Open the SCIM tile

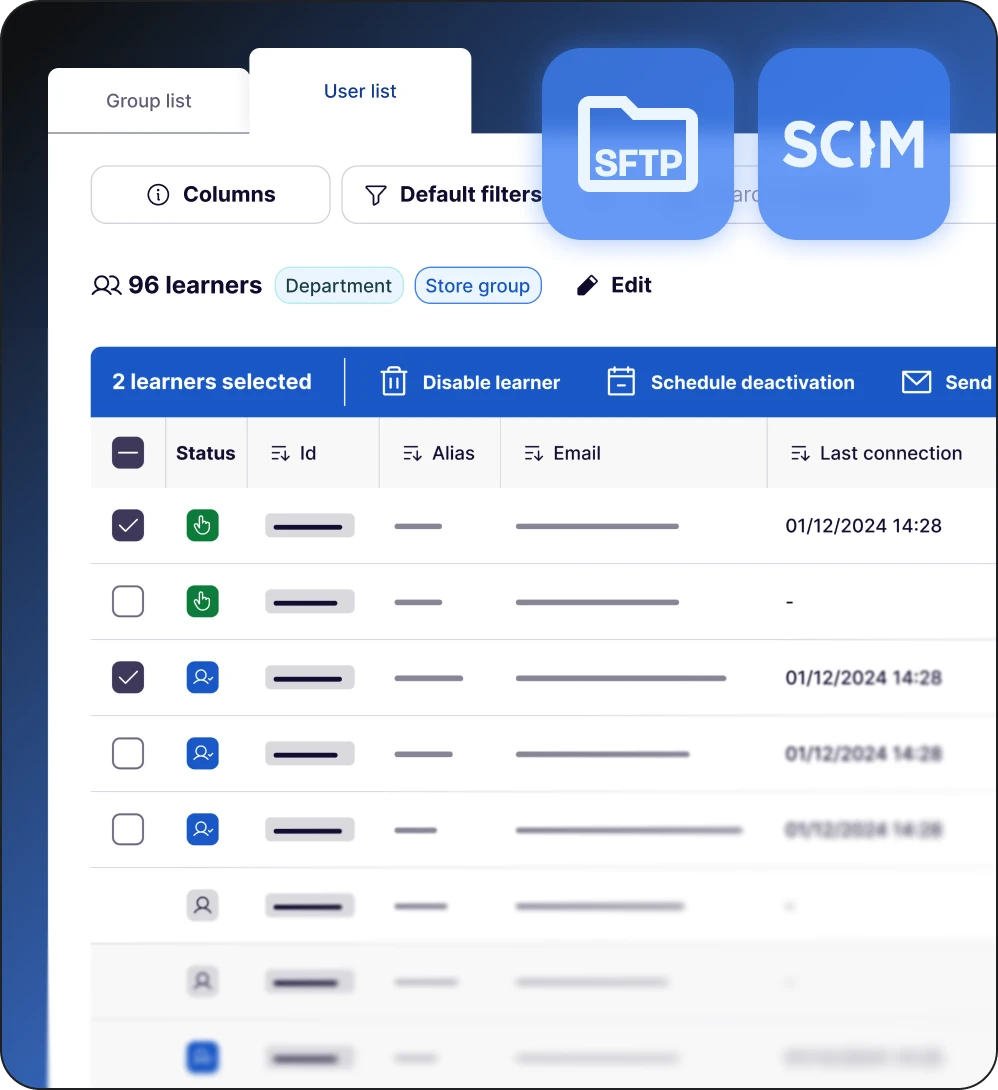(x=853, y=144)
